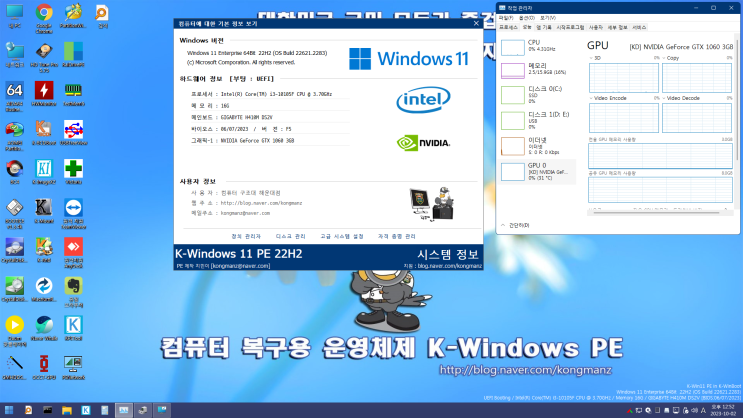Image resolution: width=743 pixels, height=418 pixels.
Task: Open the 내 PC desktop icon
Action: pos(14,16)
